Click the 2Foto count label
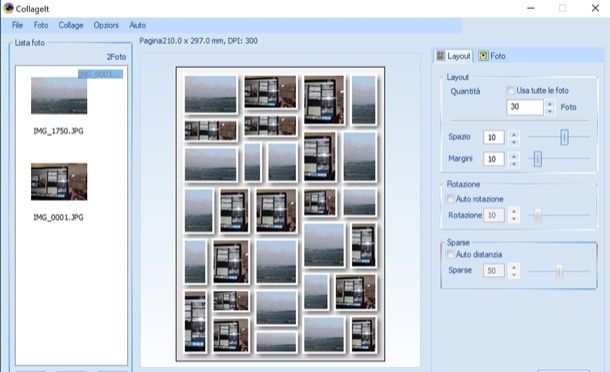610x372 pixels. (x=116, y=57)
